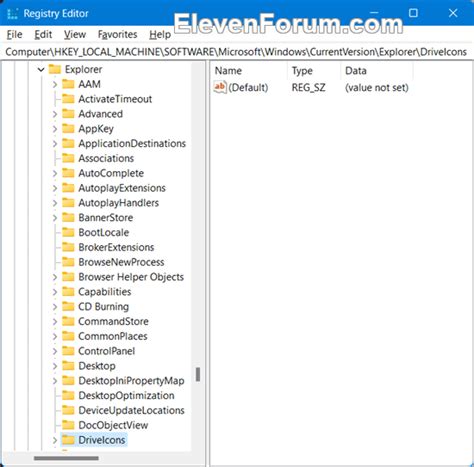474x467 pixels.
Task: Expand the AppKey key
Action: pyautogui.click(x=55, y=129)
